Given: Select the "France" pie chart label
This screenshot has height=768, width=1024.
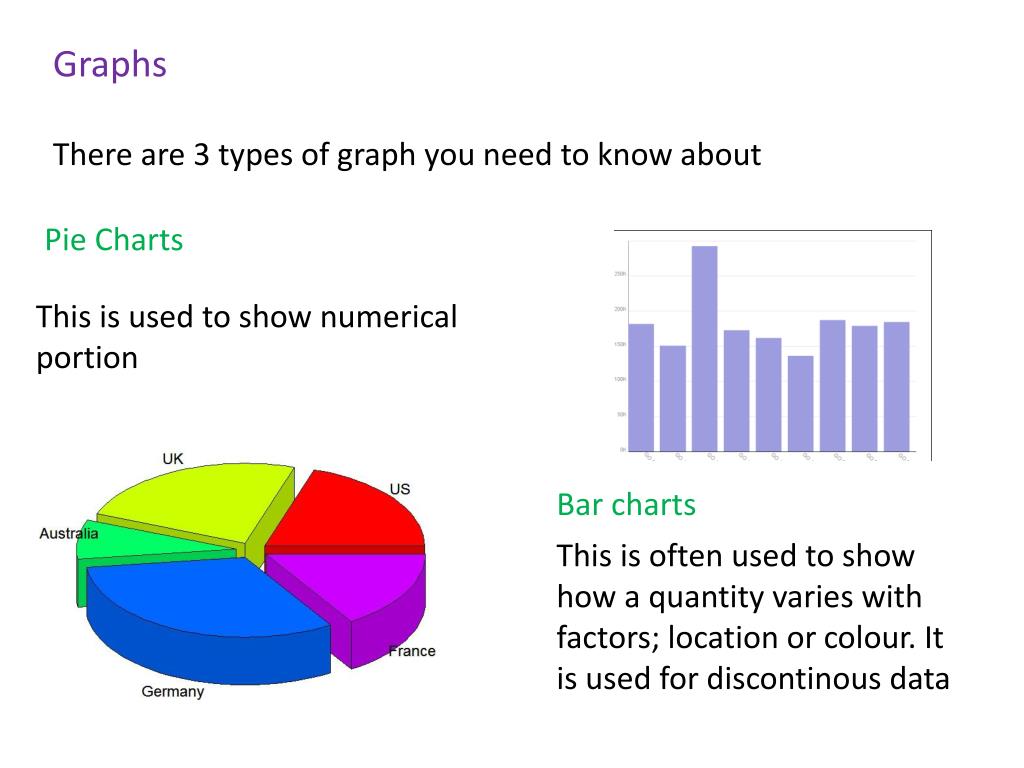Looking at the screenshot, I should point(412,651).
